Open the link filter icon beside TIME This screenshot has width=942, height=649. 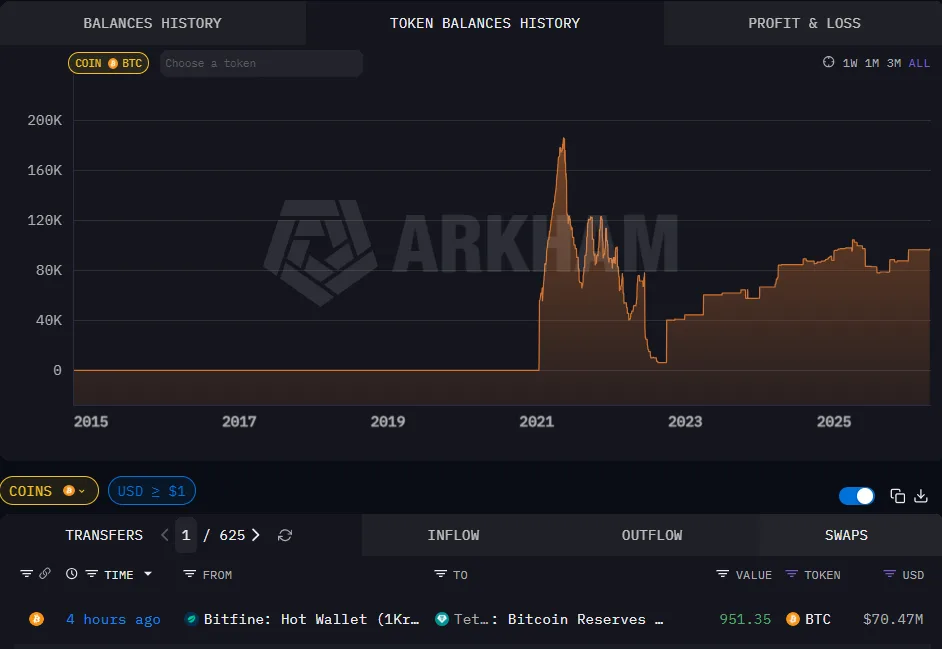pyautogui.click(x=44, y=573)
